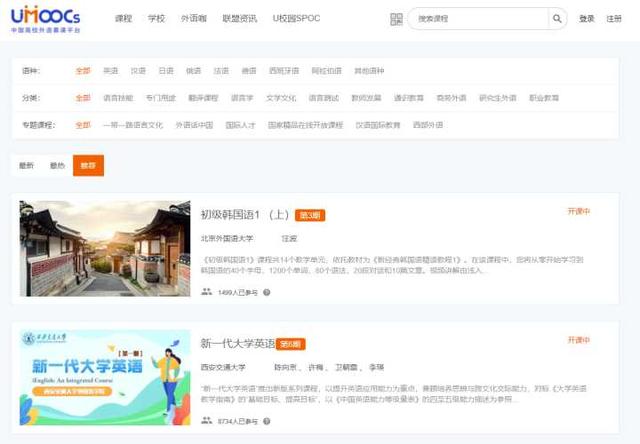This screenshot has width=640, height=444.
Task: Click the 注册 link
Action: click(614, 19)
